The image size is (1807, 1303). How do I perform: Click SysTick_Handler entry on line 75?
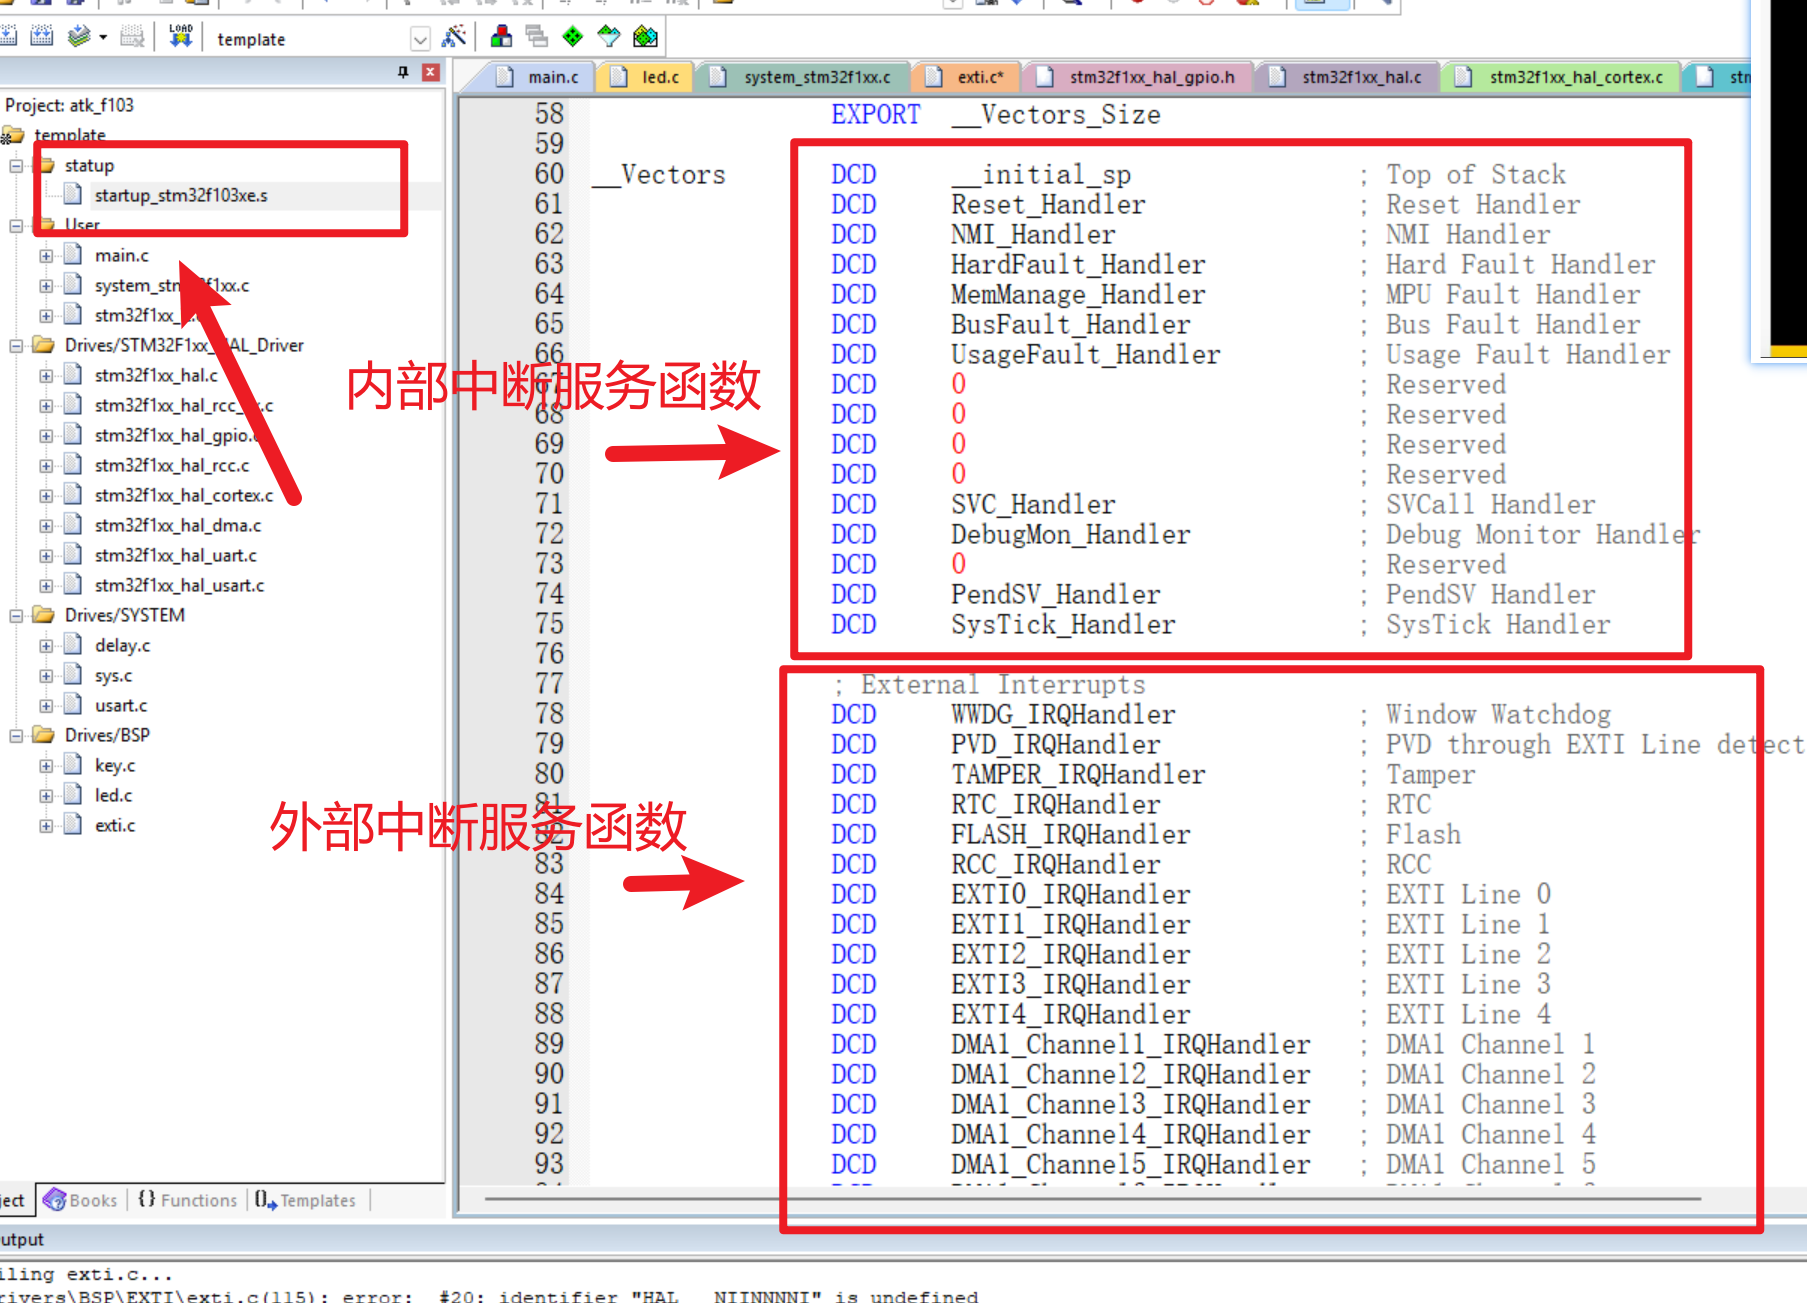click(x=1063, y=625)
